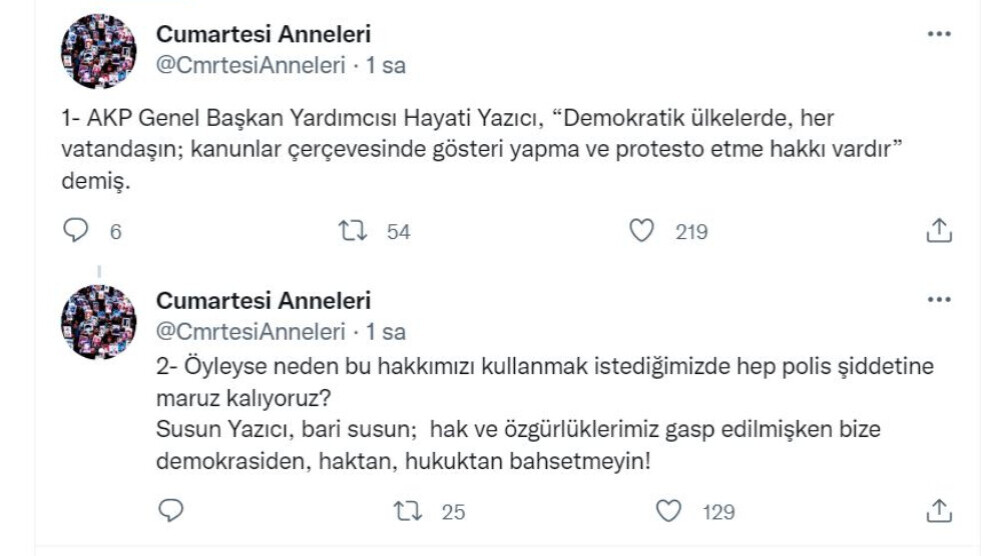Like the first tweet with 219 likes
Screen dimensions: 990x556
641,231
